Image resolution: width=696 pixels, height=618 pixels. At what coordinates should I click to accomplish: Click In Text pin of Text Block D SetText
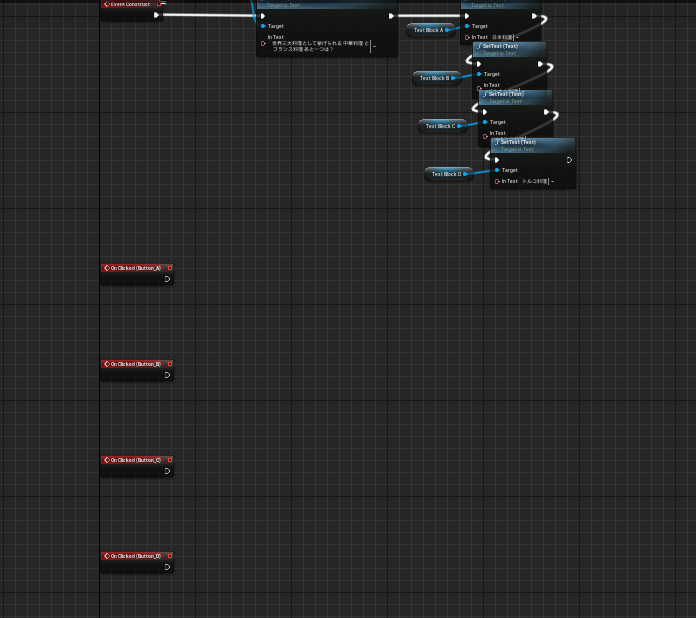(497, 182)
